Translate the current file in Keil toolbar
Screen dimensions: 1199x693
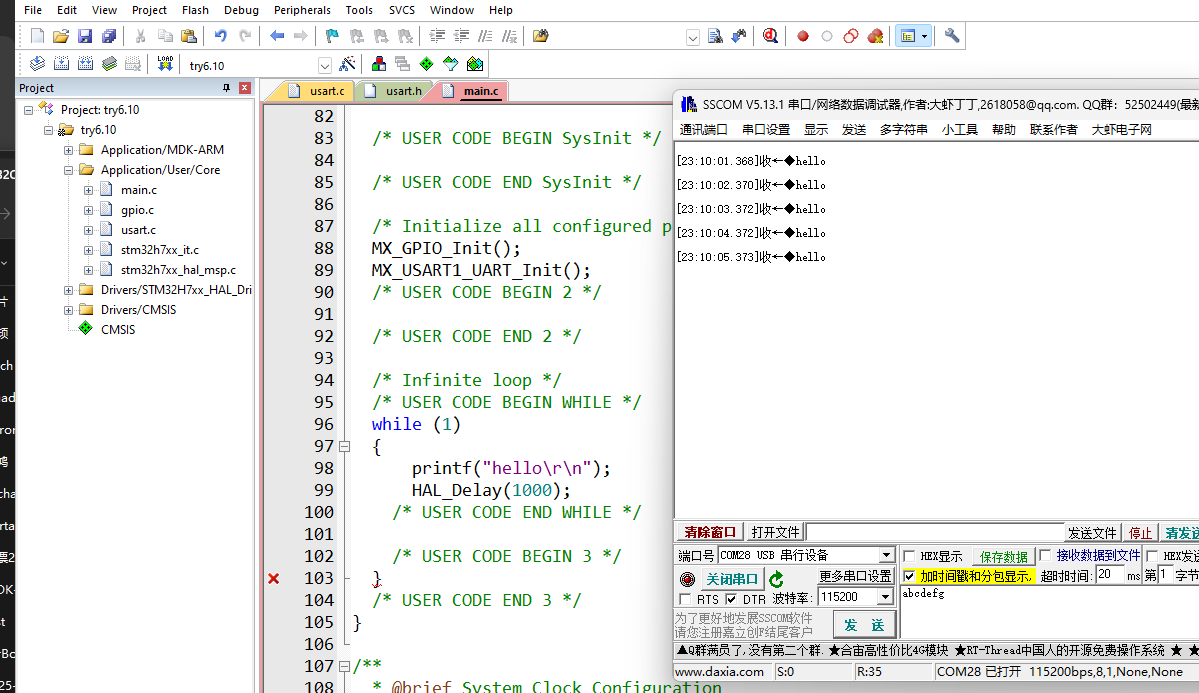pyautogui.click(x=37, y=64)
